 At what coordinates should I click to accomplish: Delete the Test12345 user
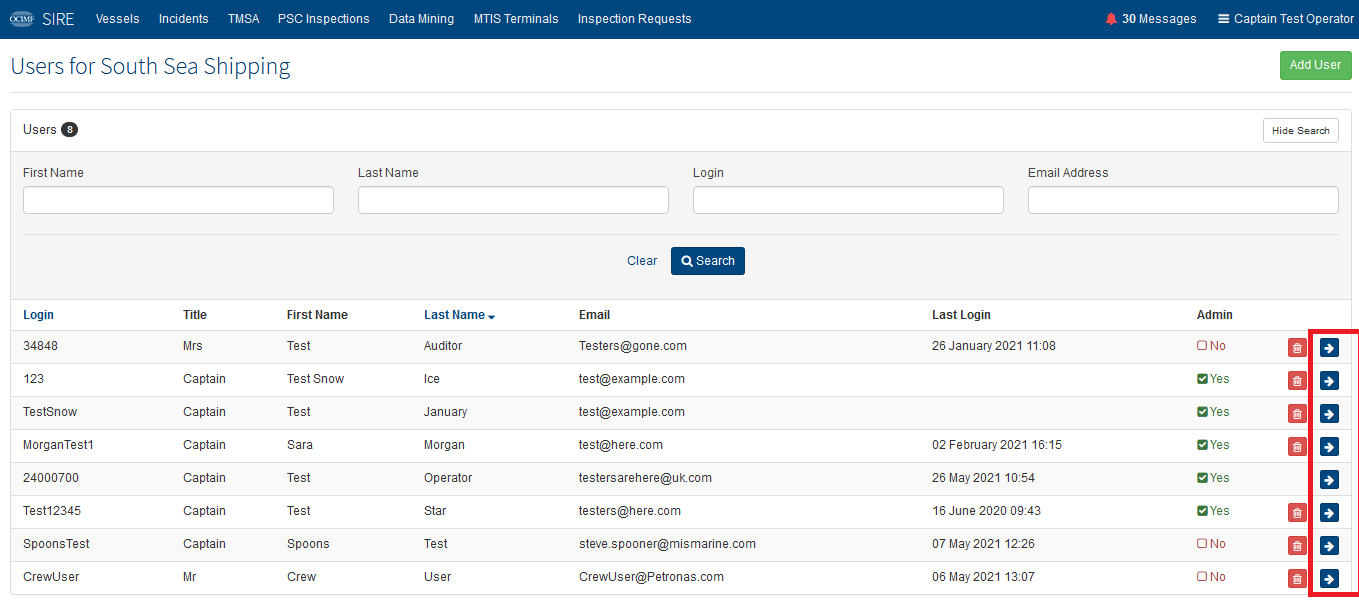[1297, 512]
